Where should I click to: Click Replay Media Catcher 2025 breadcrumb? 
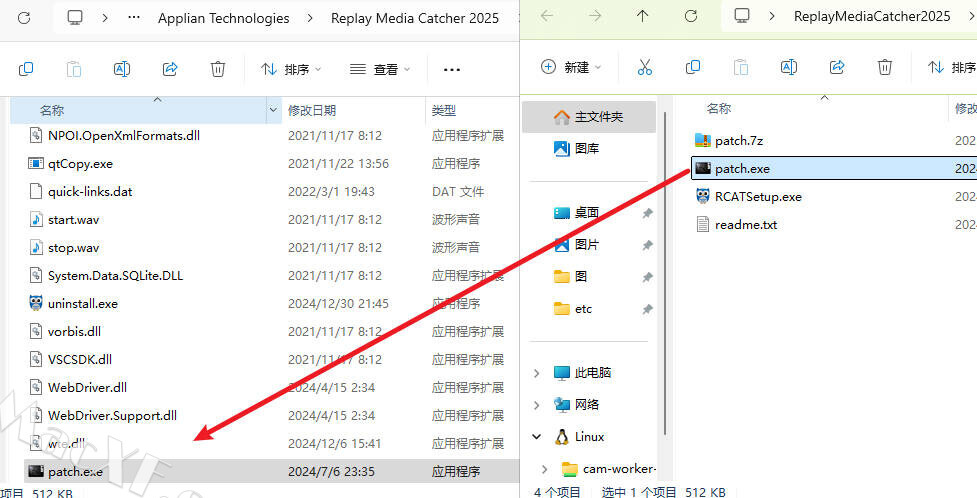[x=414, y=18]
